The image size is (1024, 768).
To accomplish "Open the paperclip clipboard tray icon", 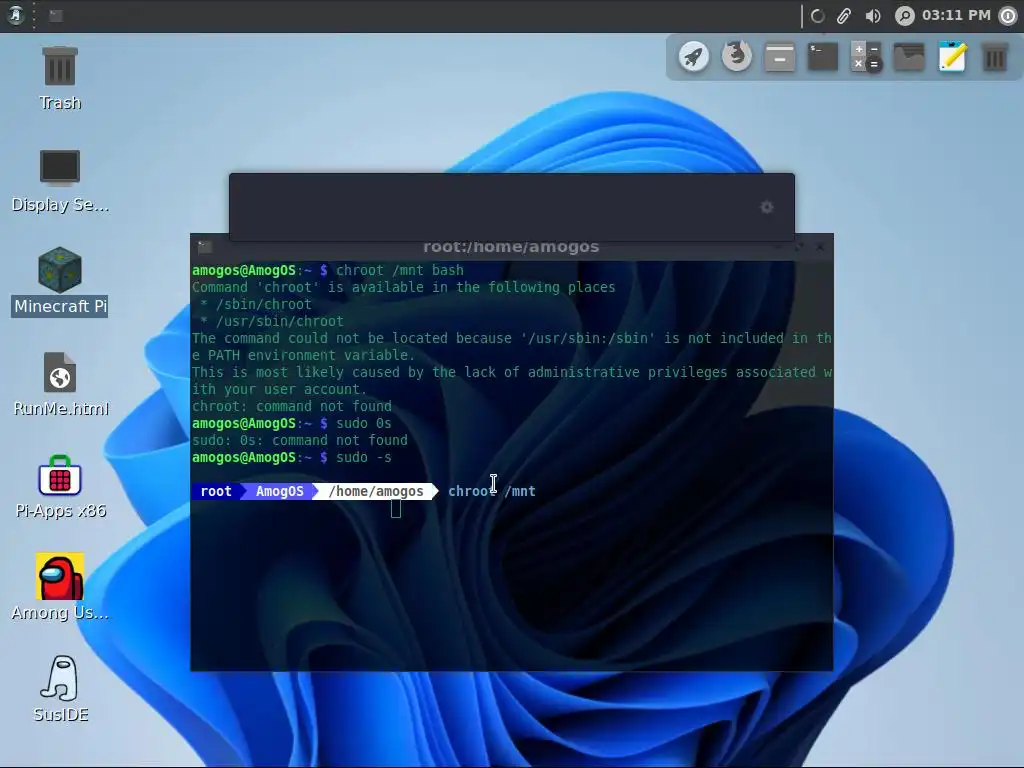I will tap(844, 16).
